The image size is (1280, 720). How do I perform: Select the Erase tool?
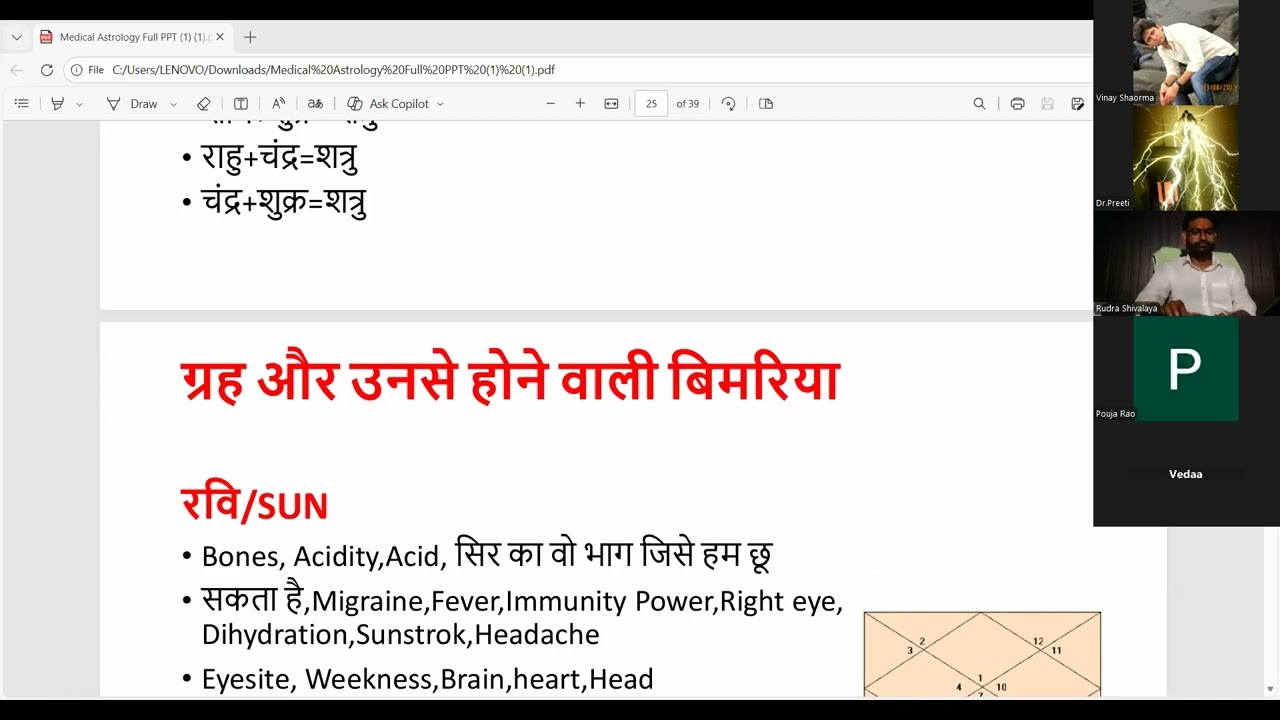204,104
